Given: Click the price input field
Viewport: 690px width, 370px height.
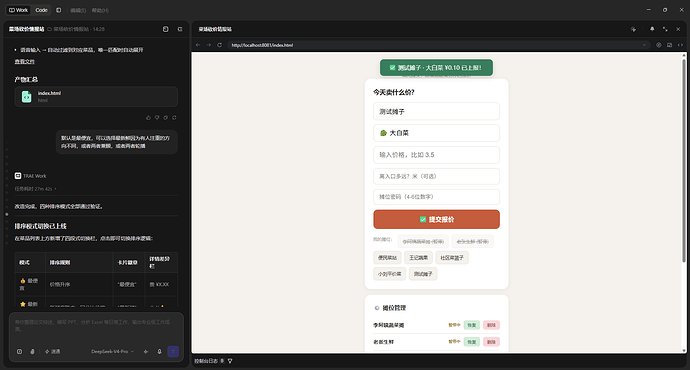Looking at the screenshot, I should 436,155.
